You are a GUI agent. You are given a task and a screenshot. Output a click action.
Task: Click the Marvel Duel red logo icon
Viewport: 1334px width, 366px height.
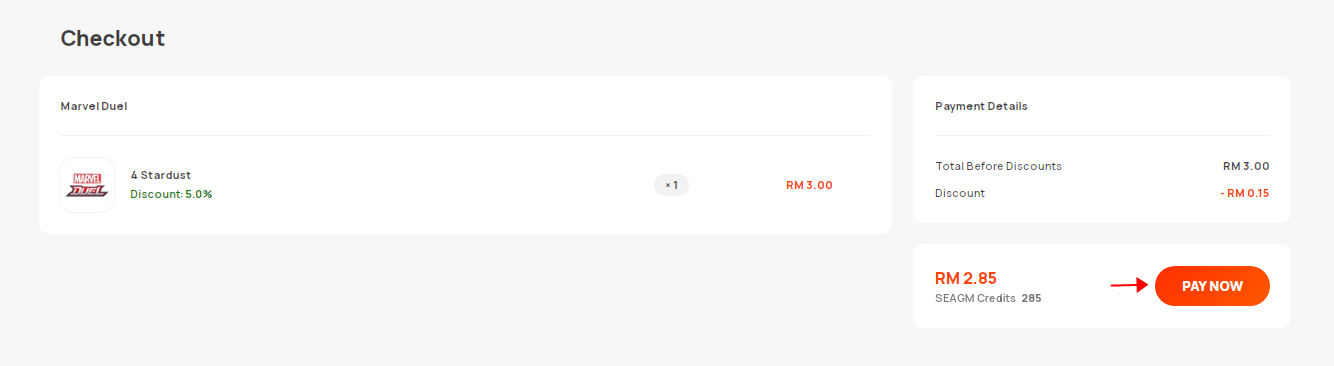click(x=87, y=185)
